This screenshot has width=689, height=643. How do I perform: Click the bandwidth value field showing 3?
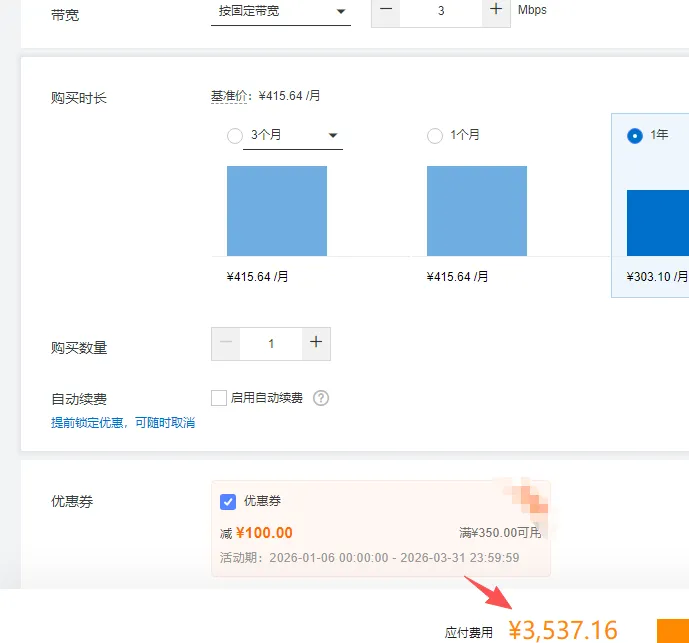tap(441, 12)
